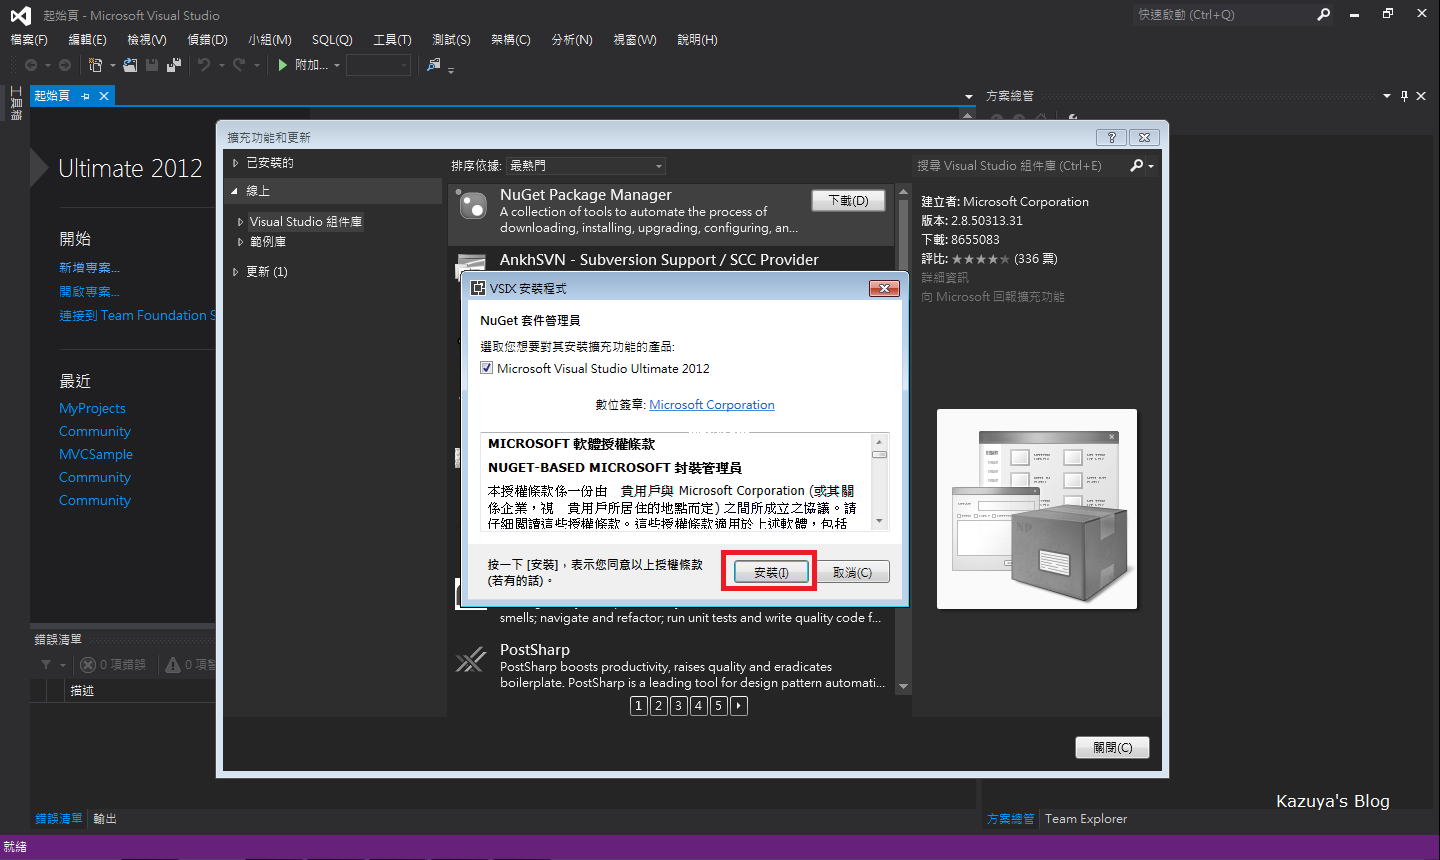This screenshot has width=1440, height=860.
Task: Open the 編輯(E) menu
Action: pos(87,40)
